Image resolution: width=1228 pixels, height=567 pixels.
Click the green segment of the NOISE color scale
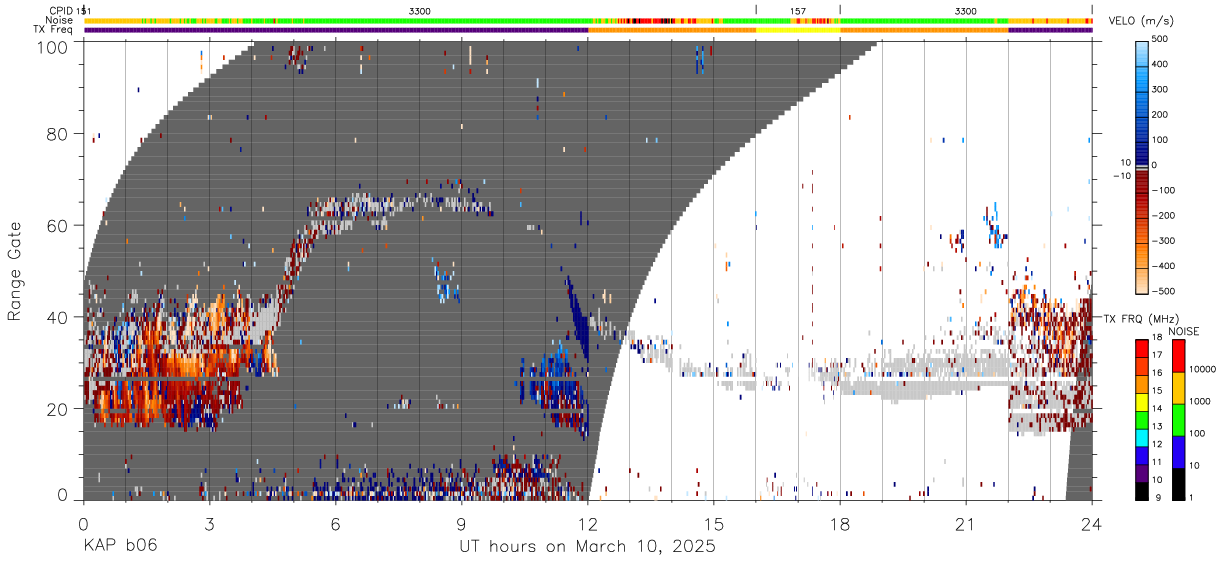point(1178,420)
